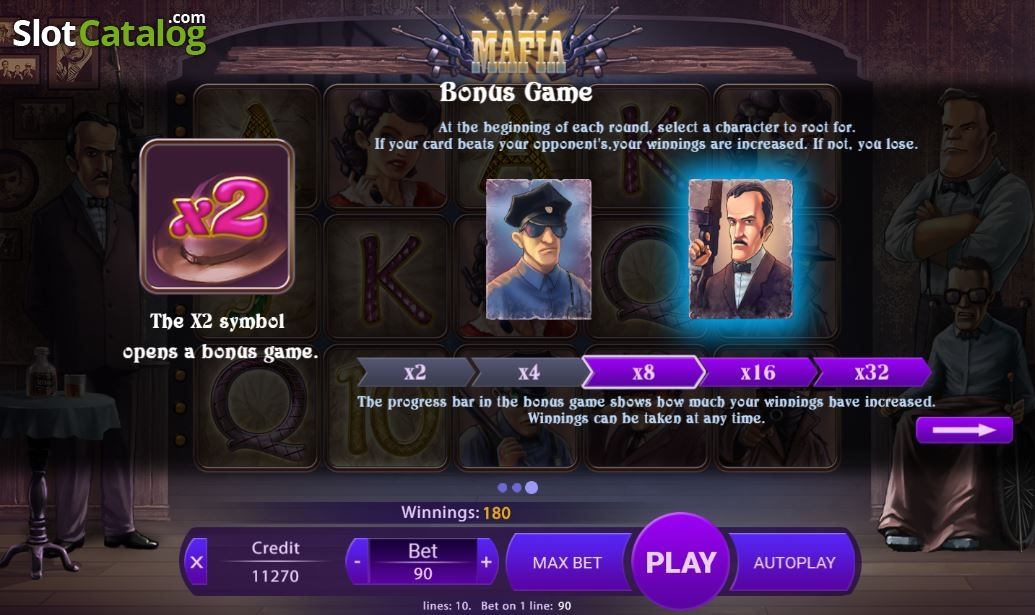Decrease bet with minus button
This screenshot has width=1035, height=615.
(357, 562)
